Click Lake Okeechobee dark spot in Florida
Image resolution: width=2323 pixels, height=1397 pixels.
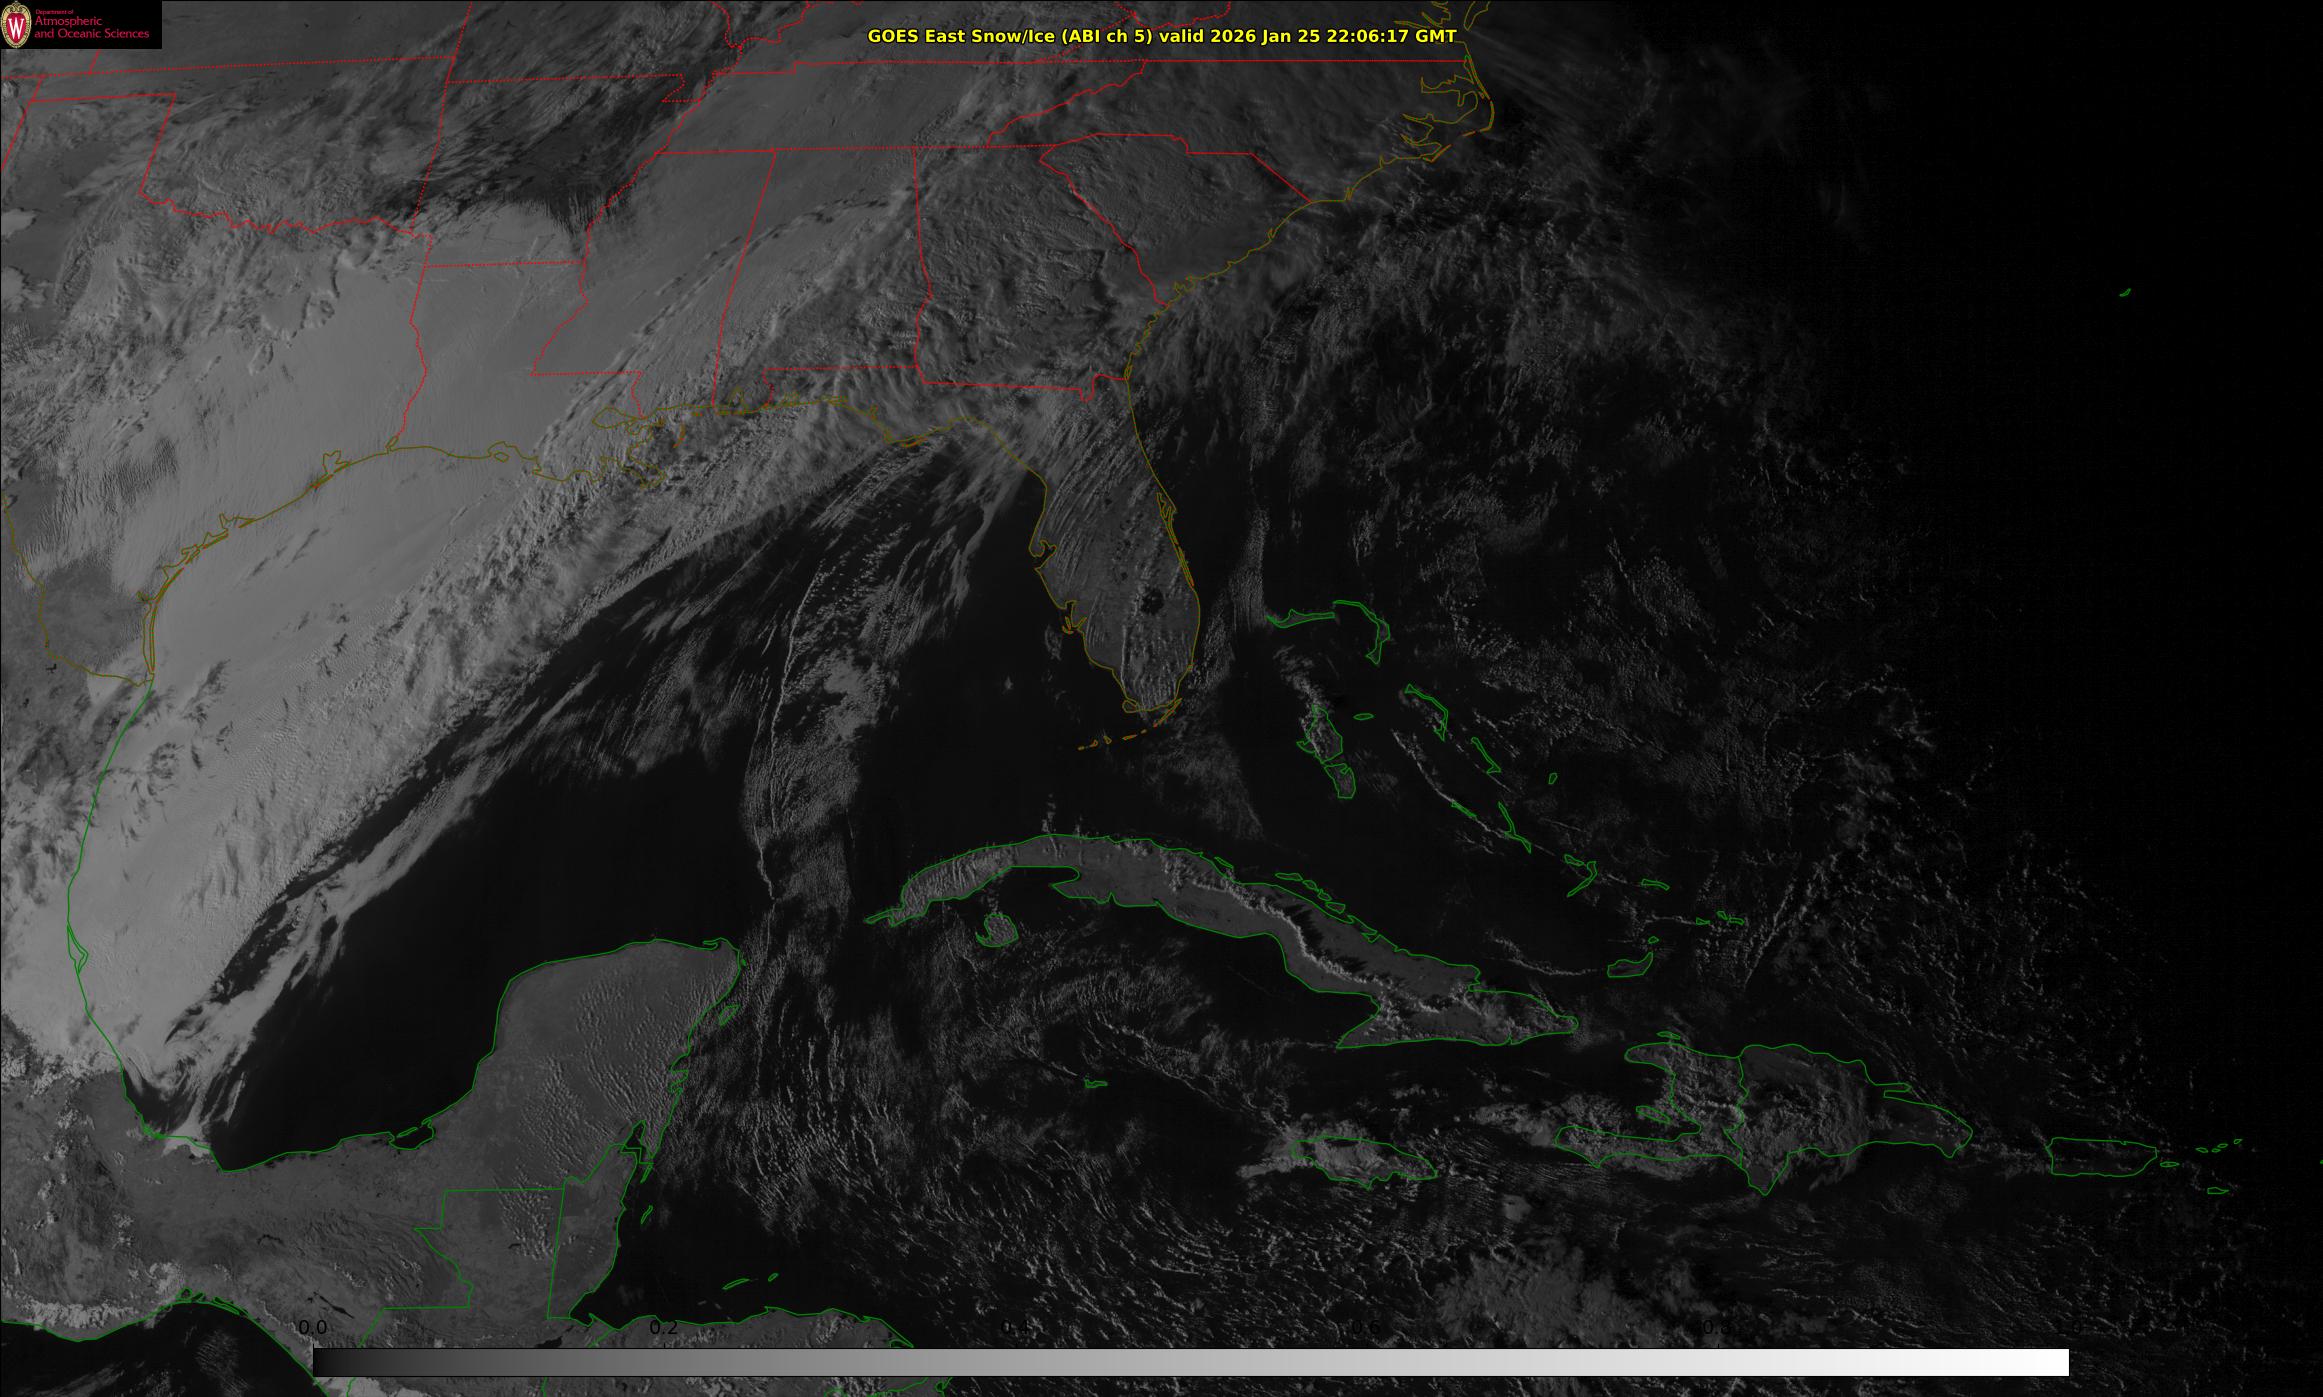click(x=1153, y=601)
